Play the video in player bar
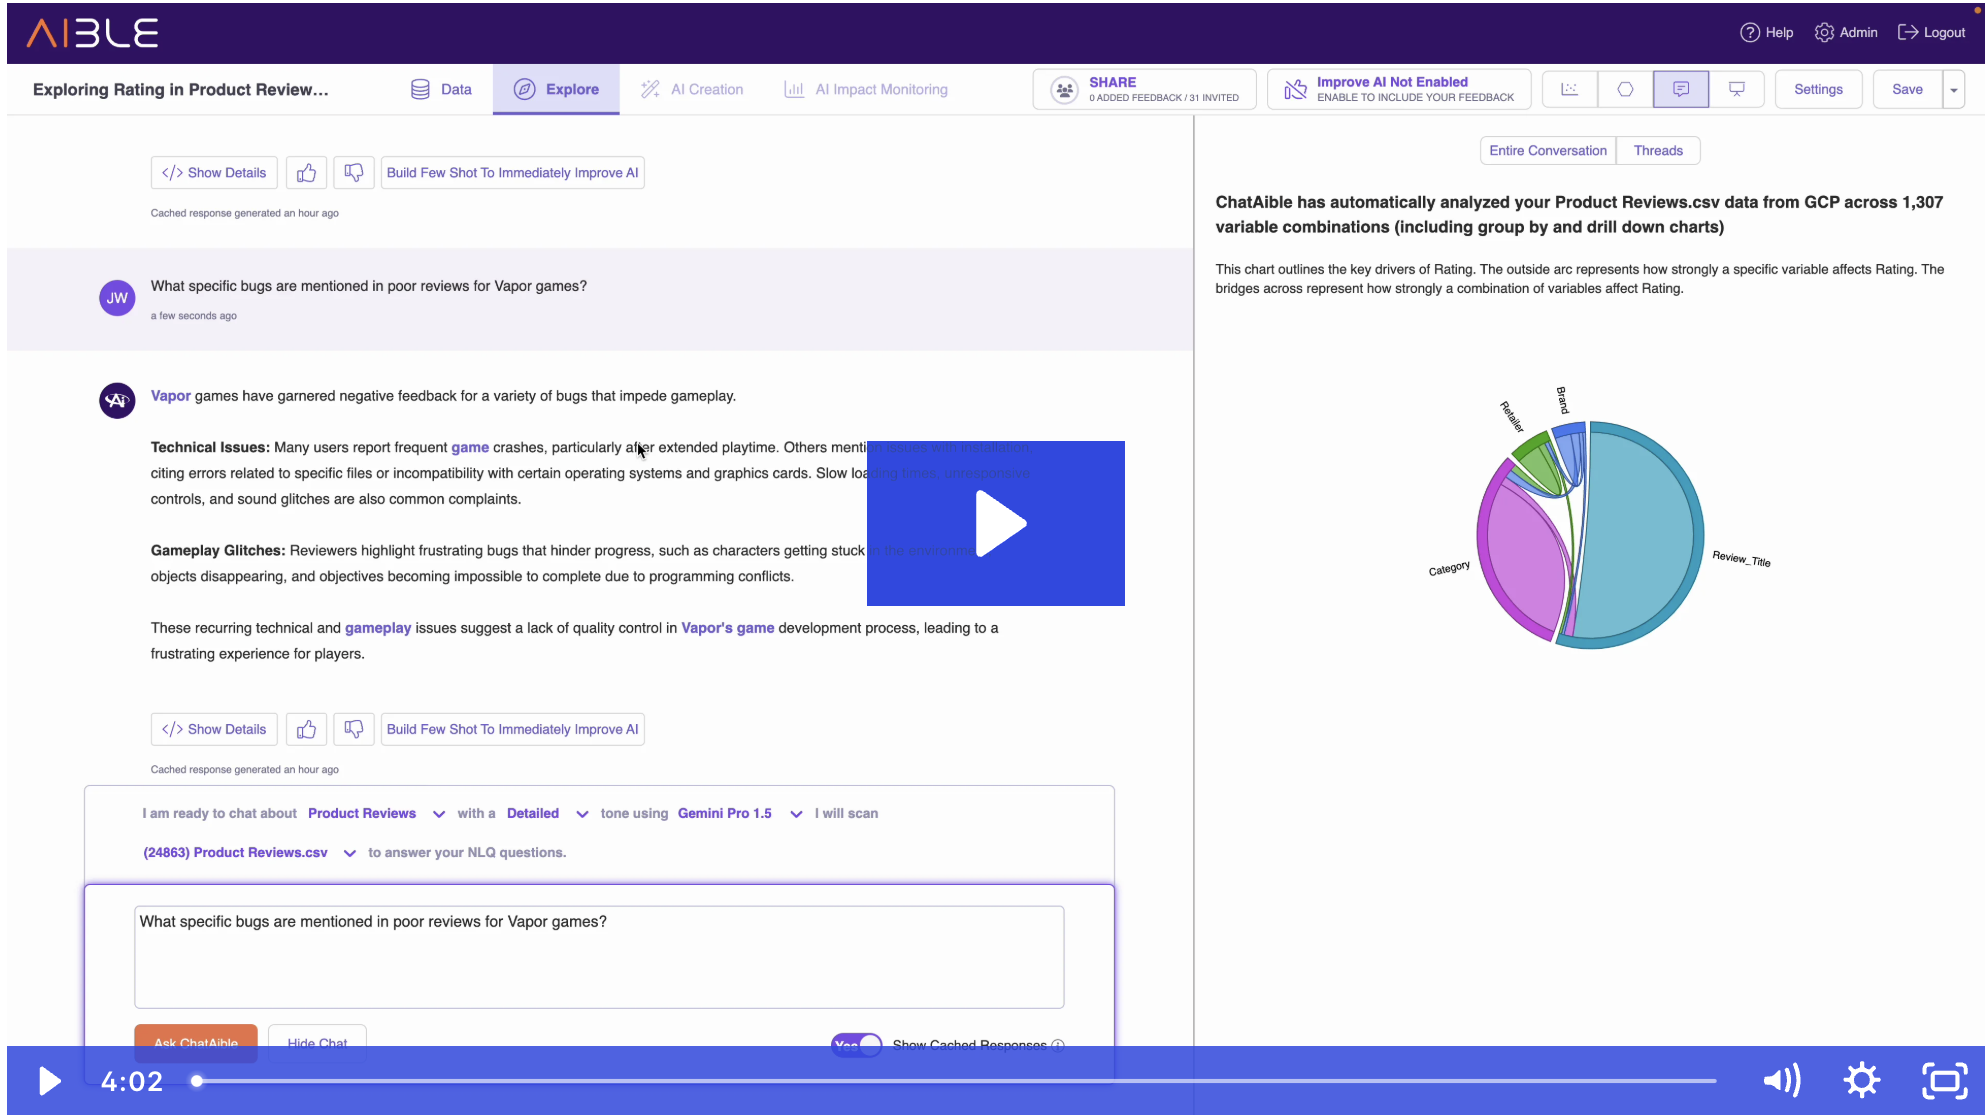Image resolution: width=1988 pixels, height=1118 pixels. coord(49,1081)
